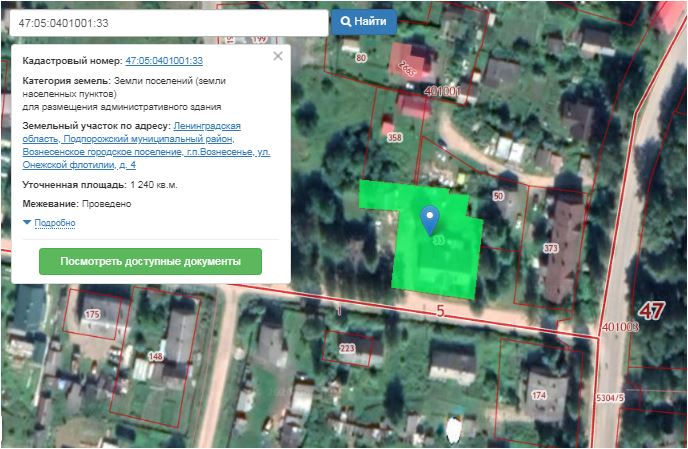Select parcel labeled 148 on map

(x=156, y=356)
